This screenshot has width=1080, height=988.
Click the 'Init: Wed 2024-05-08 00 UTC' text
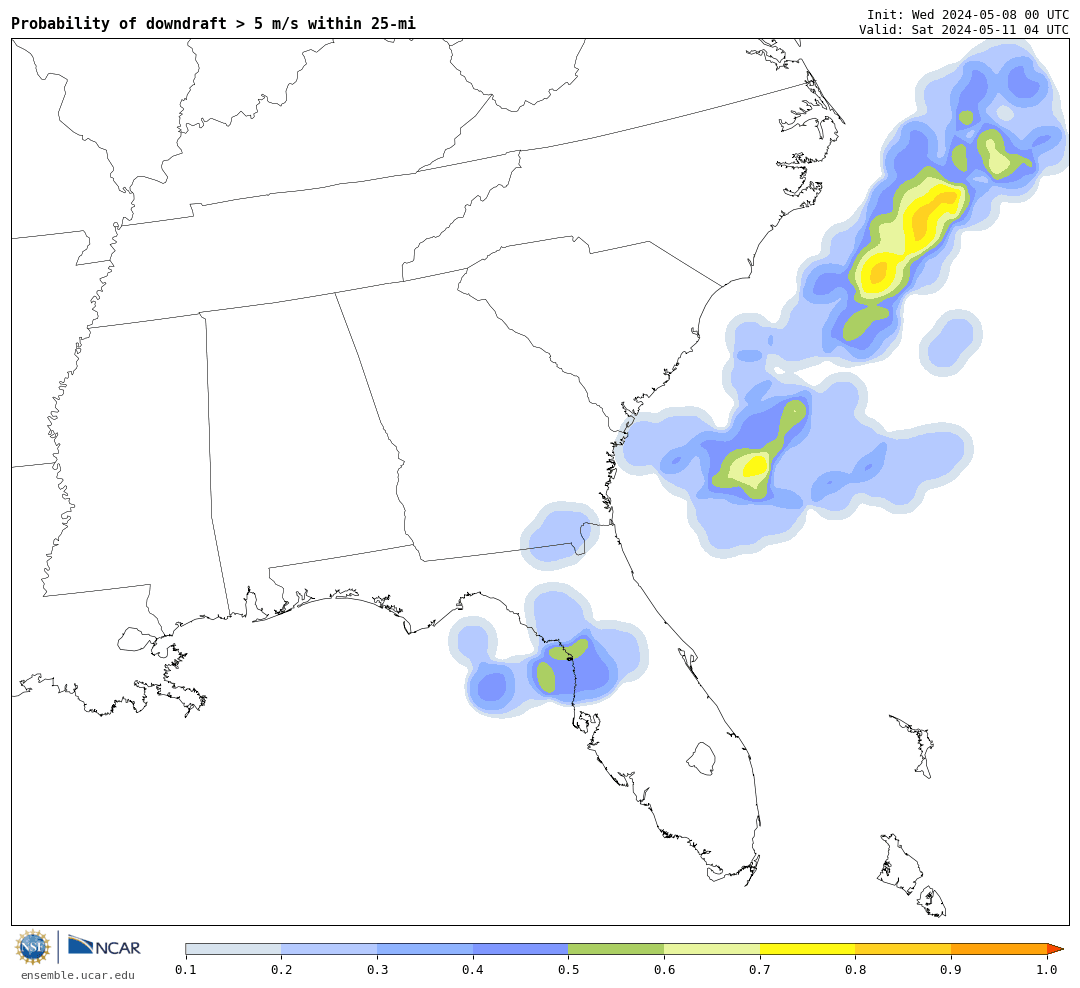pyautogui.click(x=968, y=14)
